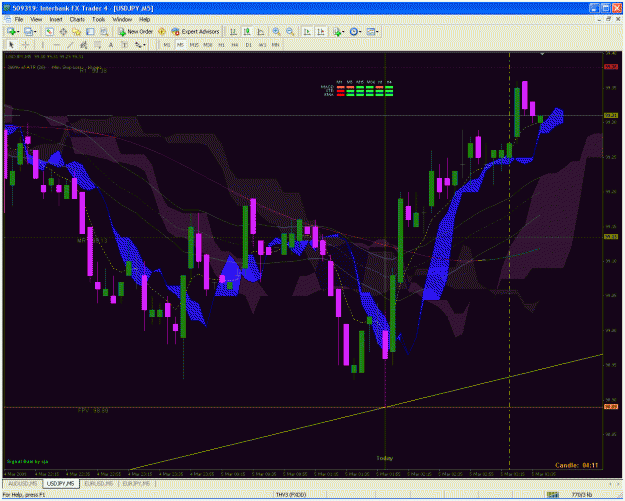625x501 pixels.
Task: Open the File menu
Action: tap(19, 19)
